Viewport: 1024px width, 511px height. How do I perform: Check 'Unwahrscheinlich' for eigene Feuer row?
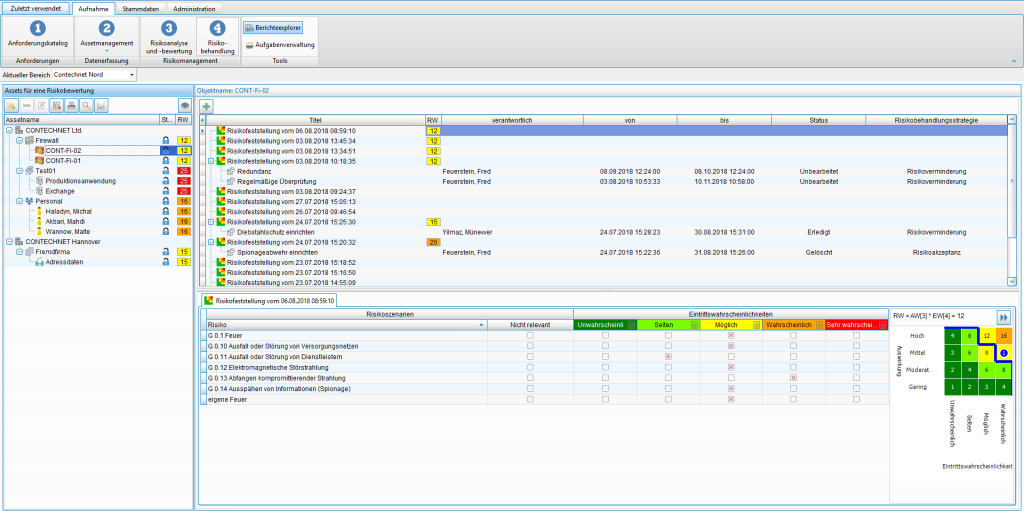point(605,399)
